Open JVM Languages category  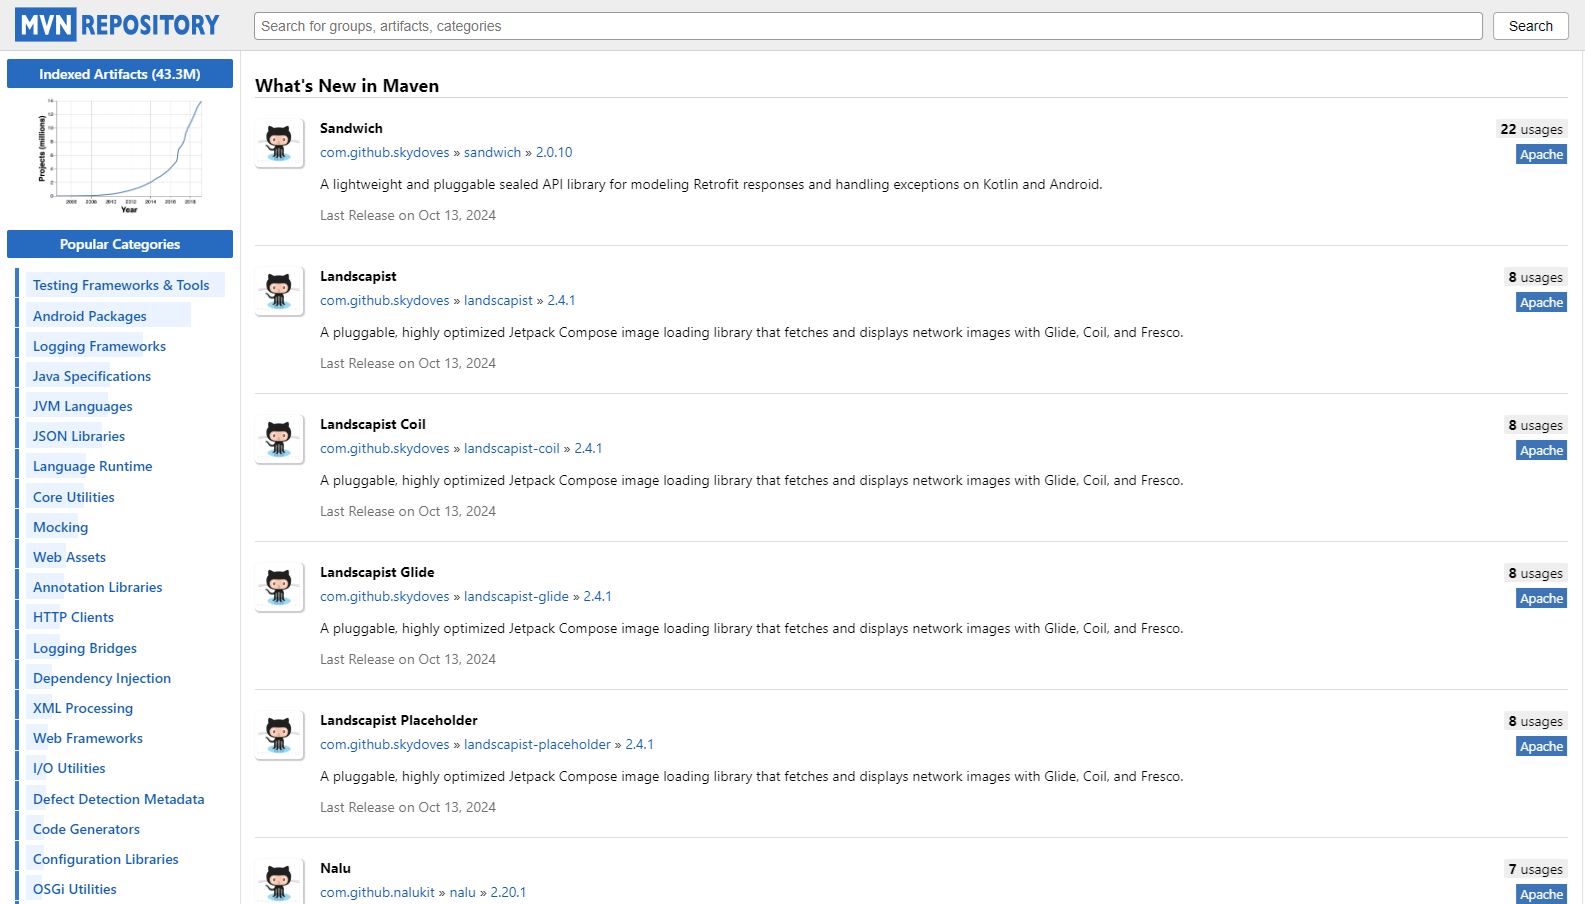82,406
